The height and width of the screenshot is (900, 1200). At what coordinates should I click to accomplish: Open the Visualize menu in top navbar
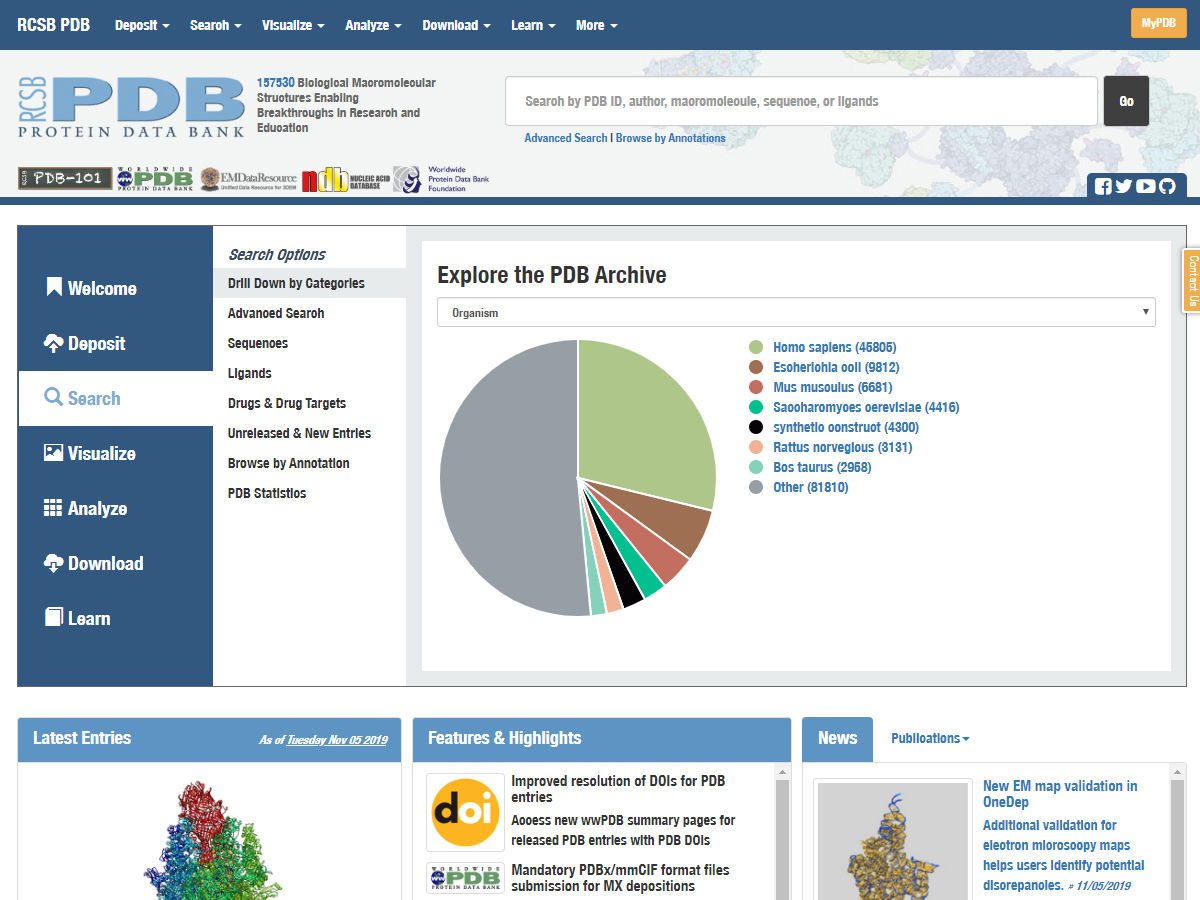pos(293,25)
